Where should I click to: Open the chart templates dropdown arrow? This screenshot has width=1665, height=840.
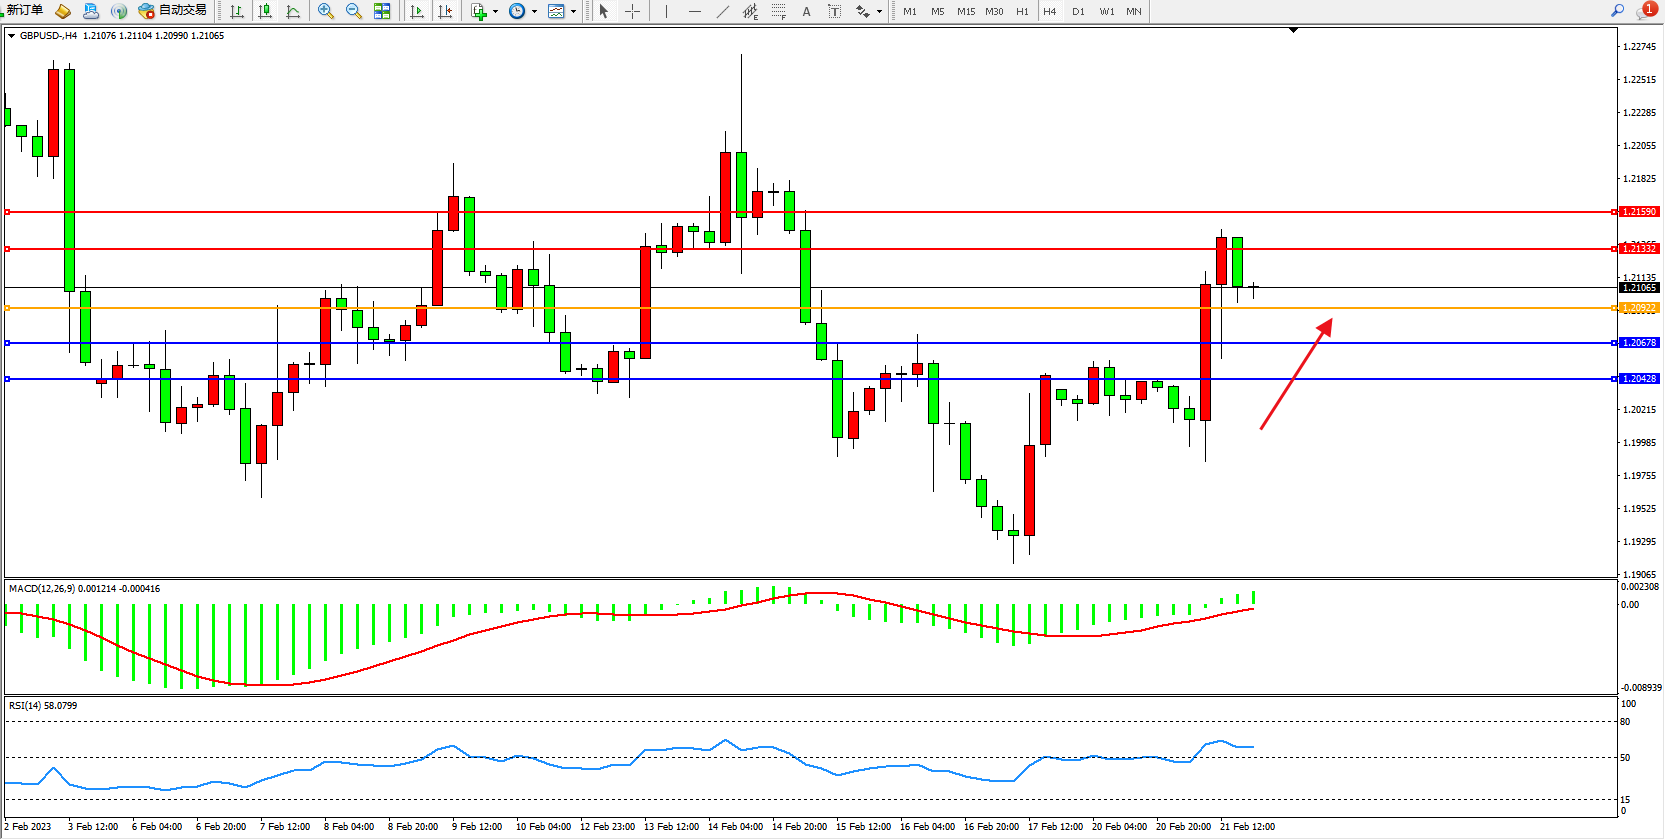[573, 12]
